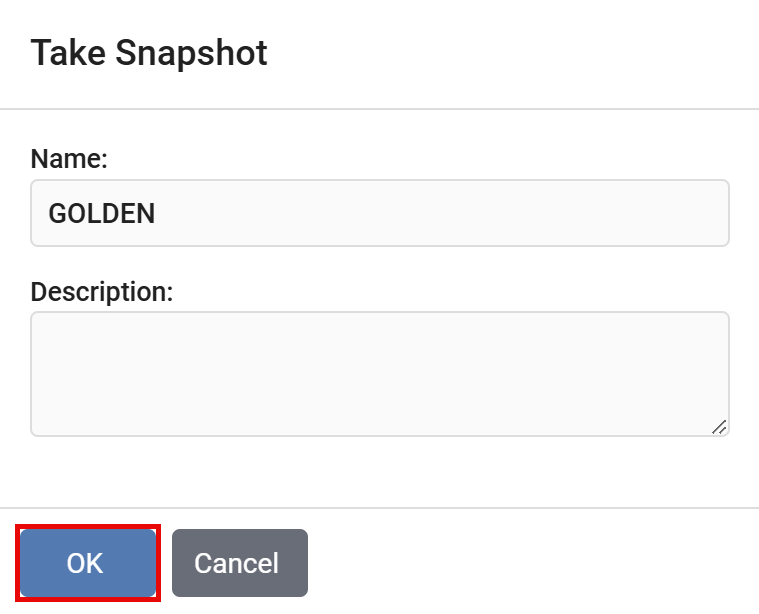This screenshot has width=759, height=614.
Task: Click the word GOLDEN in Name
Action: 102,213
